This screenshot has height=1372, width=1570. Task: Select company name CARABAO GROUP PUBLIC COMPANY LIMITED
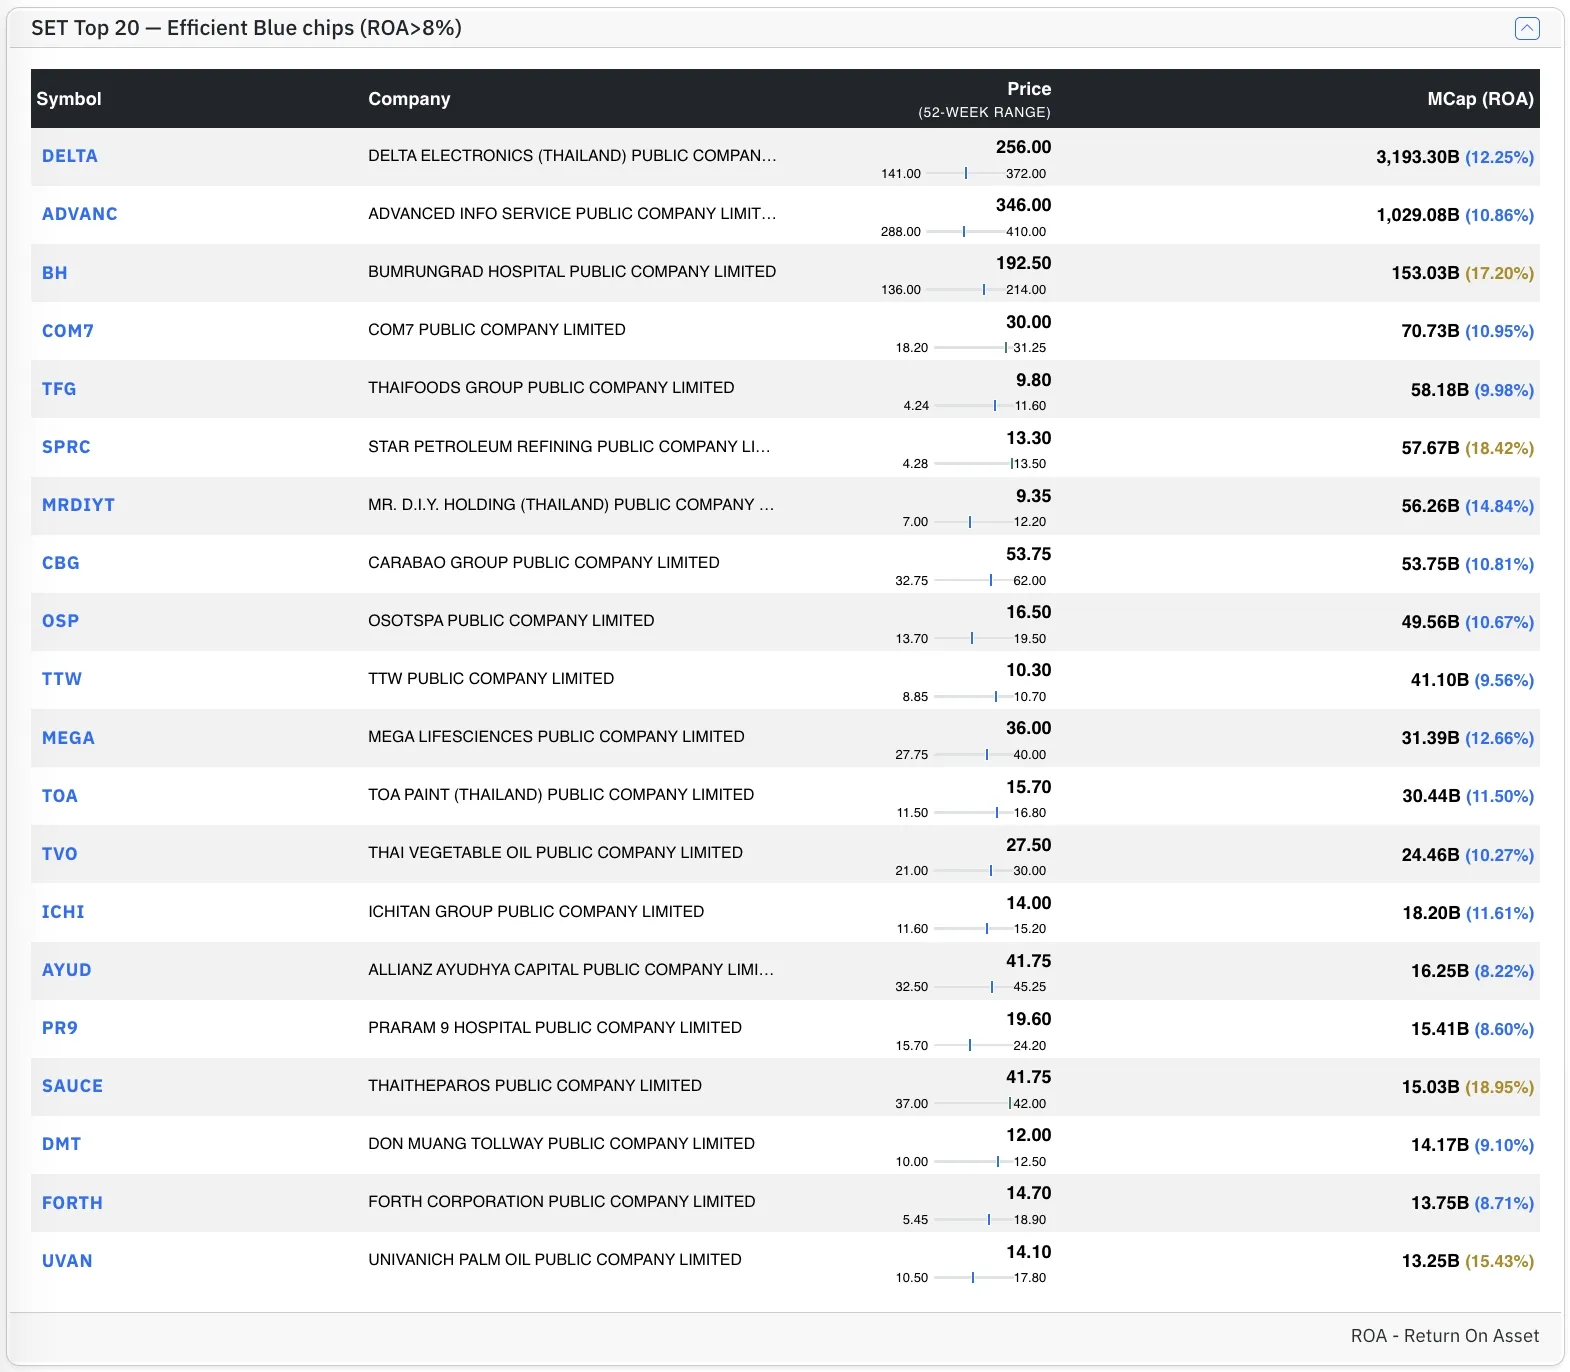pyautogui.click(x=544, y=563)
